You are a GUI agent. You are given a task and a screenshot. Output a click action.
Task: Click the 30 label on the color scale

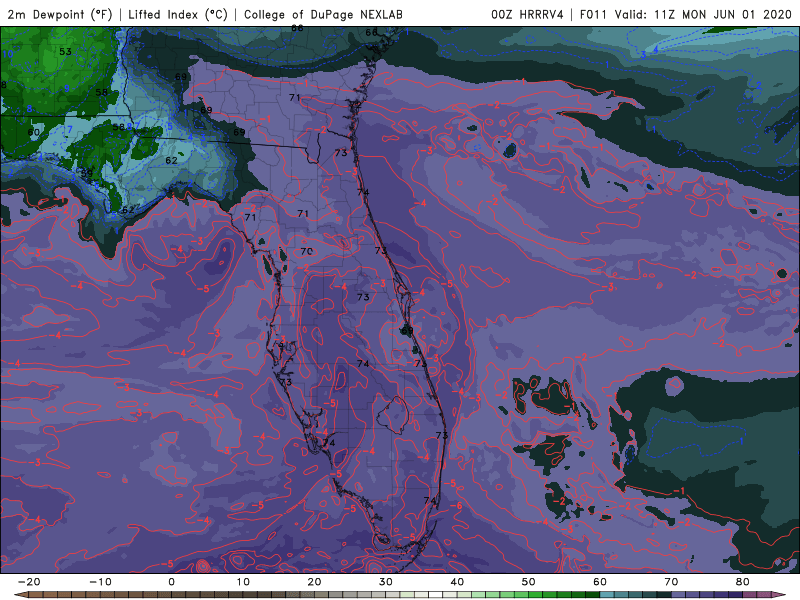coord(386,582)
